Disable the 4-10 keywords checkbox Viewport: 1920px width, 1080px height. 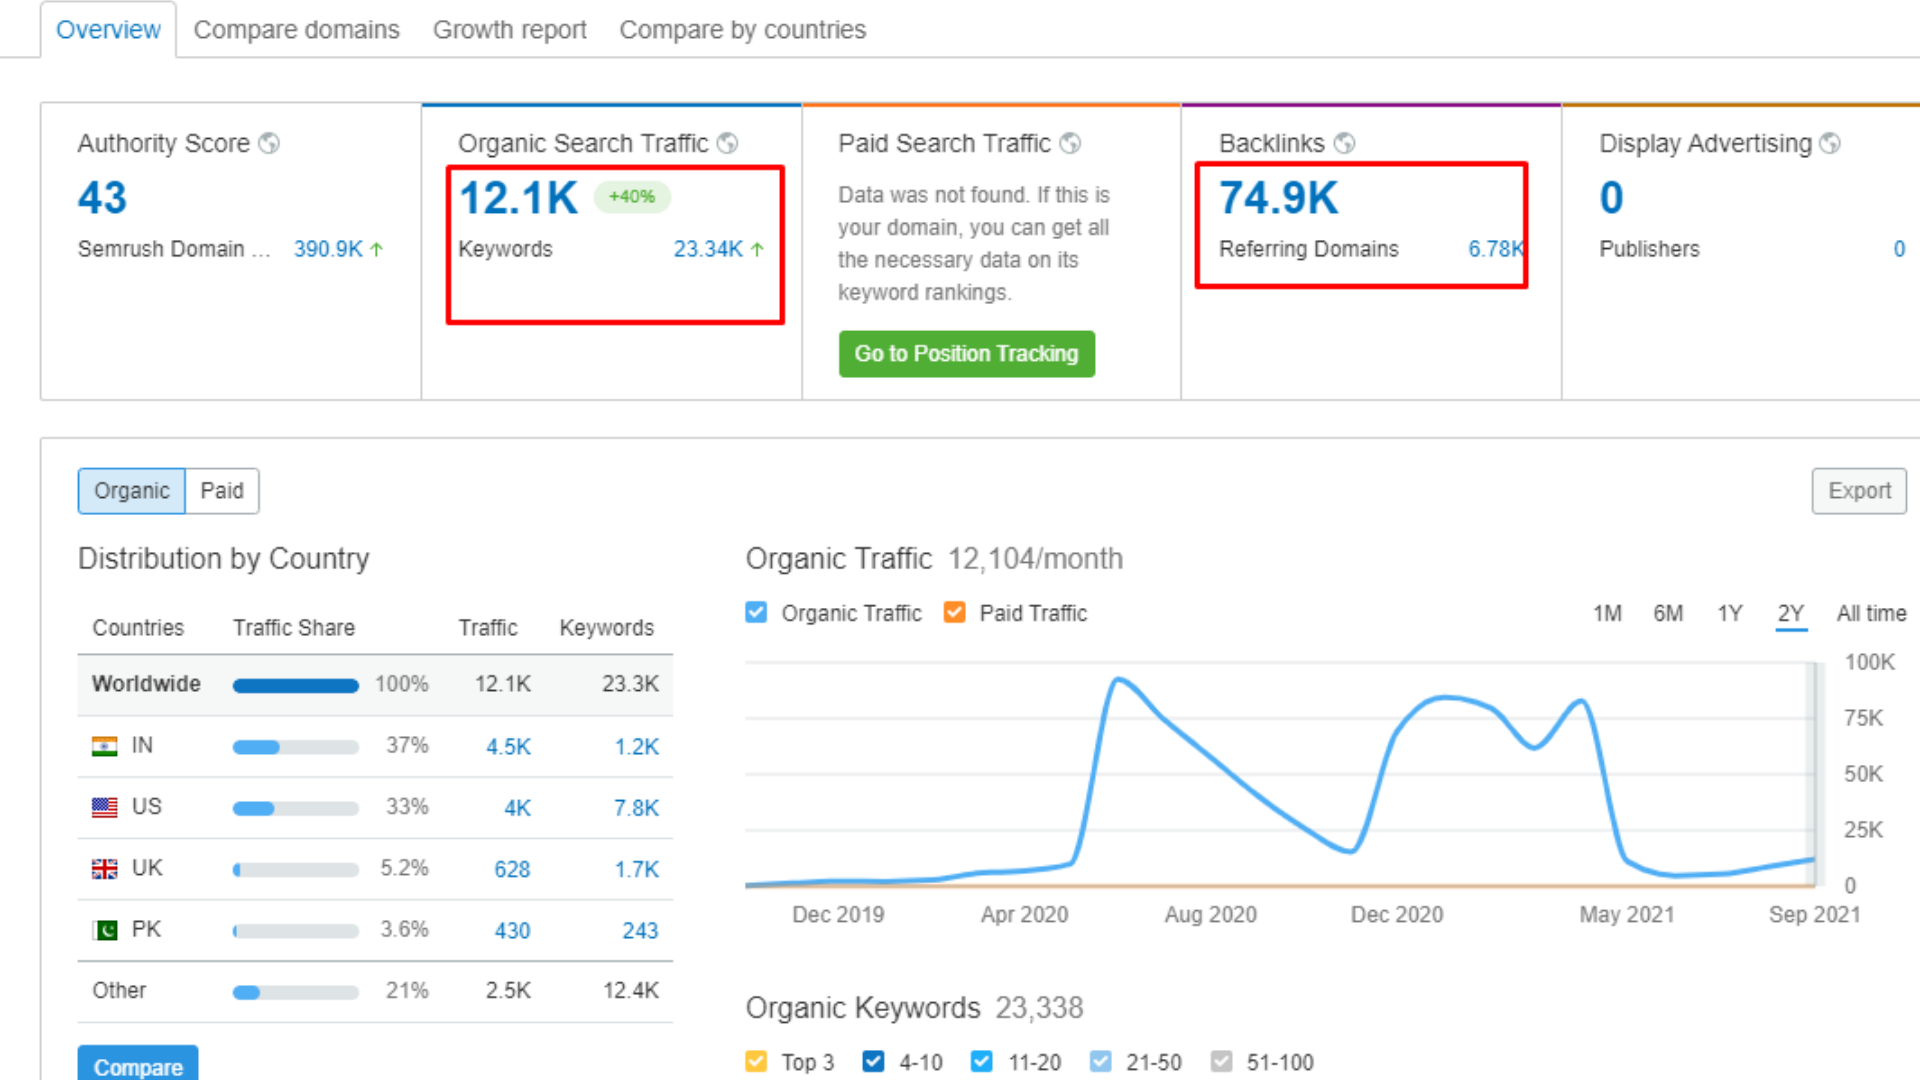(874, 1062)
